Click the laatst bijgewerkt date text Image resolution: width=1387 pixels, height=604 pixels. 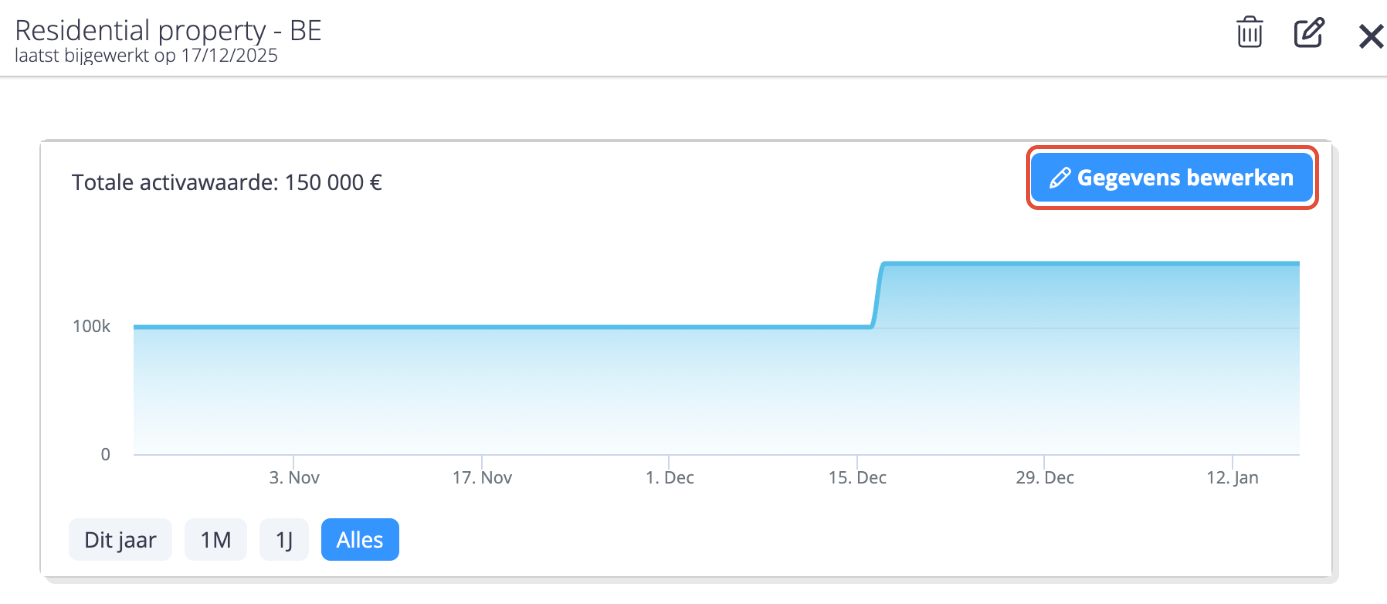(146, 56)
